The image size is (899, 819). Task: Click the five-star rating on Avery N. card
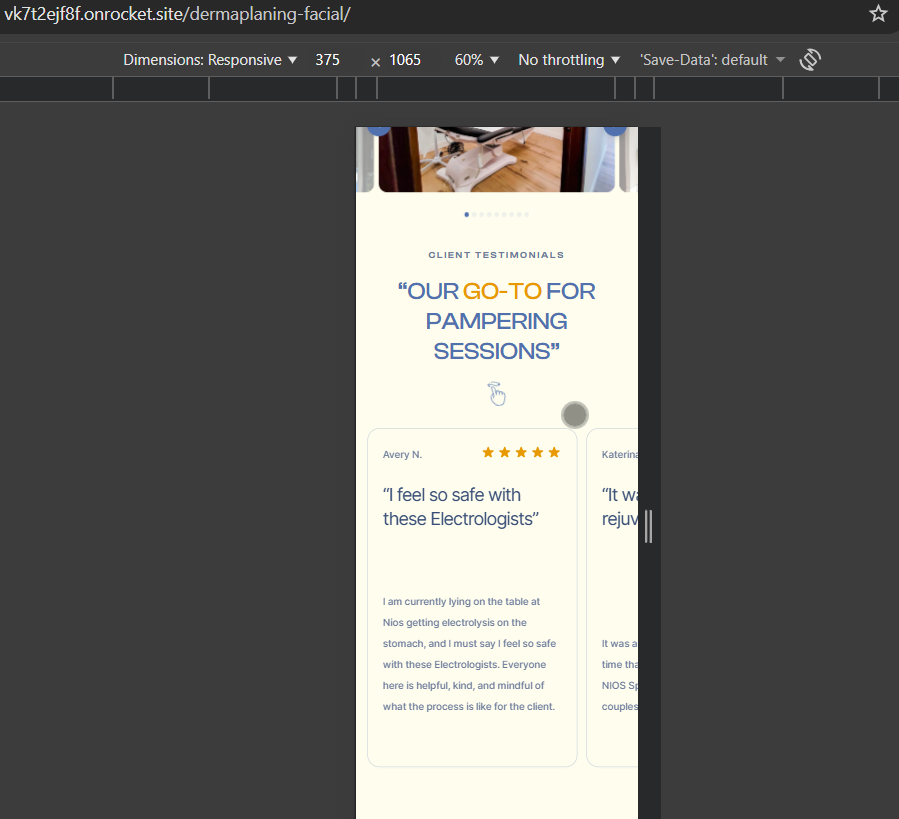[521, 453]
